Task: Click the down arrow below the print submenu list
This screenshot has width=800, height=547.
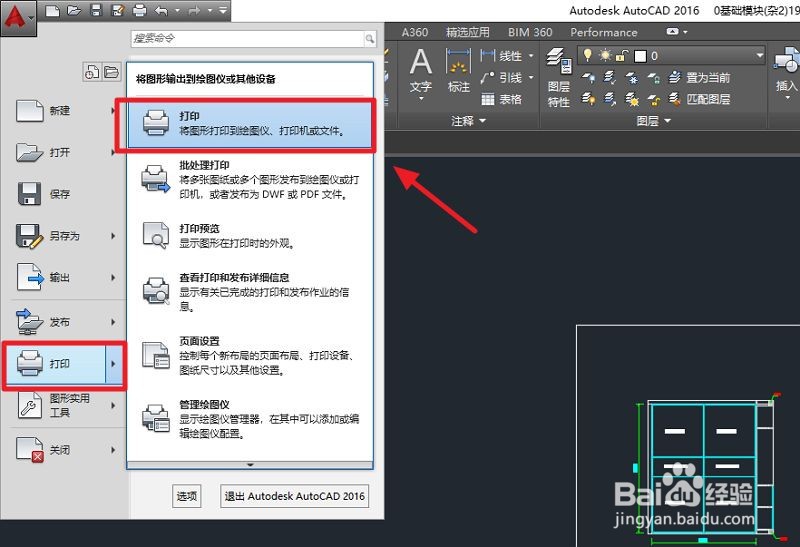Action: (x=250, y=465)
